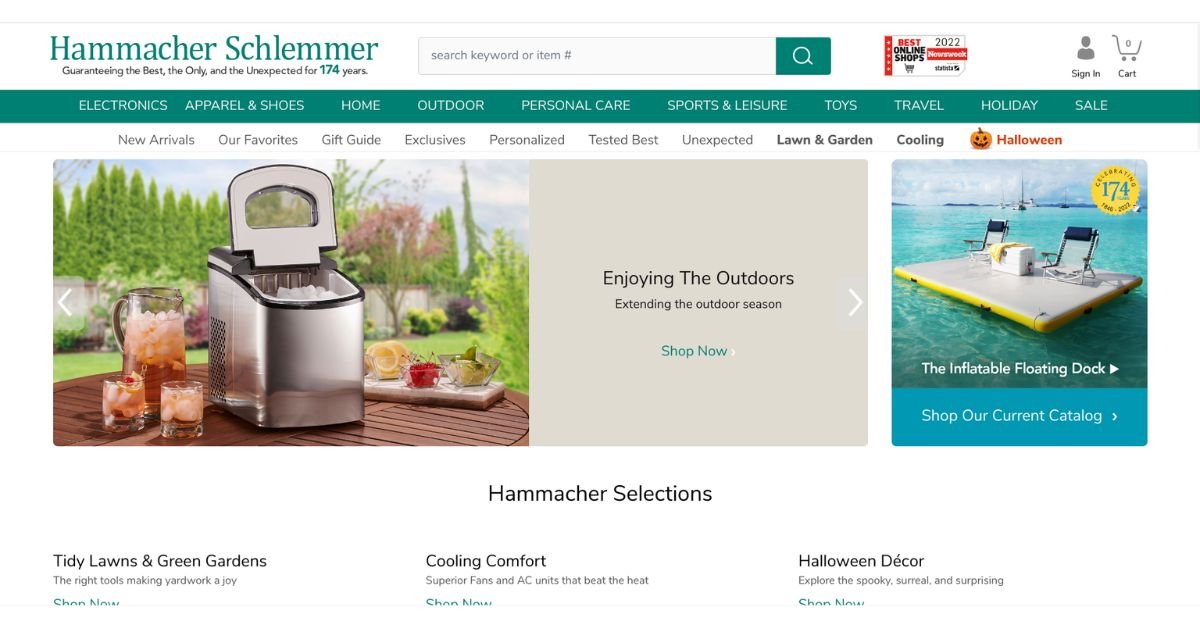The image size is (1200, 628).
Task: Go to the Hammacher Schlemmer logo home
Action: tap(214, 56)
